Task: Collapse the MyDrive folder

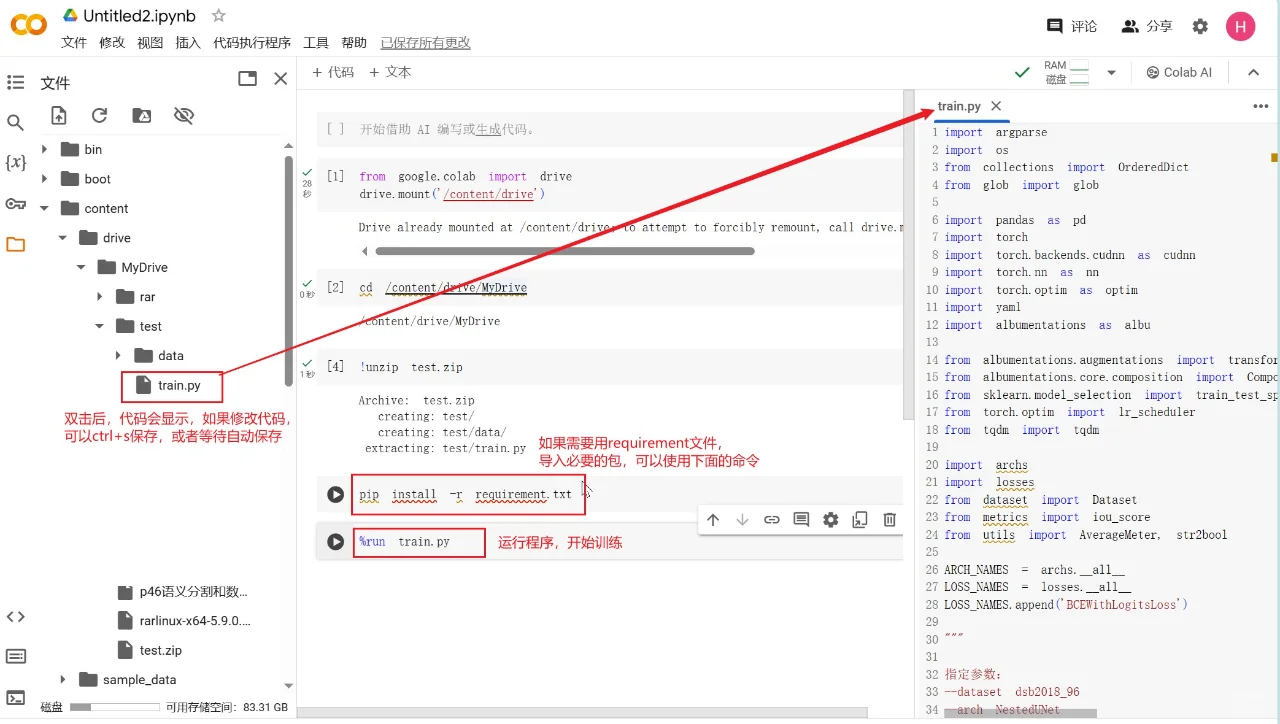Action: (x=81, y=268)
